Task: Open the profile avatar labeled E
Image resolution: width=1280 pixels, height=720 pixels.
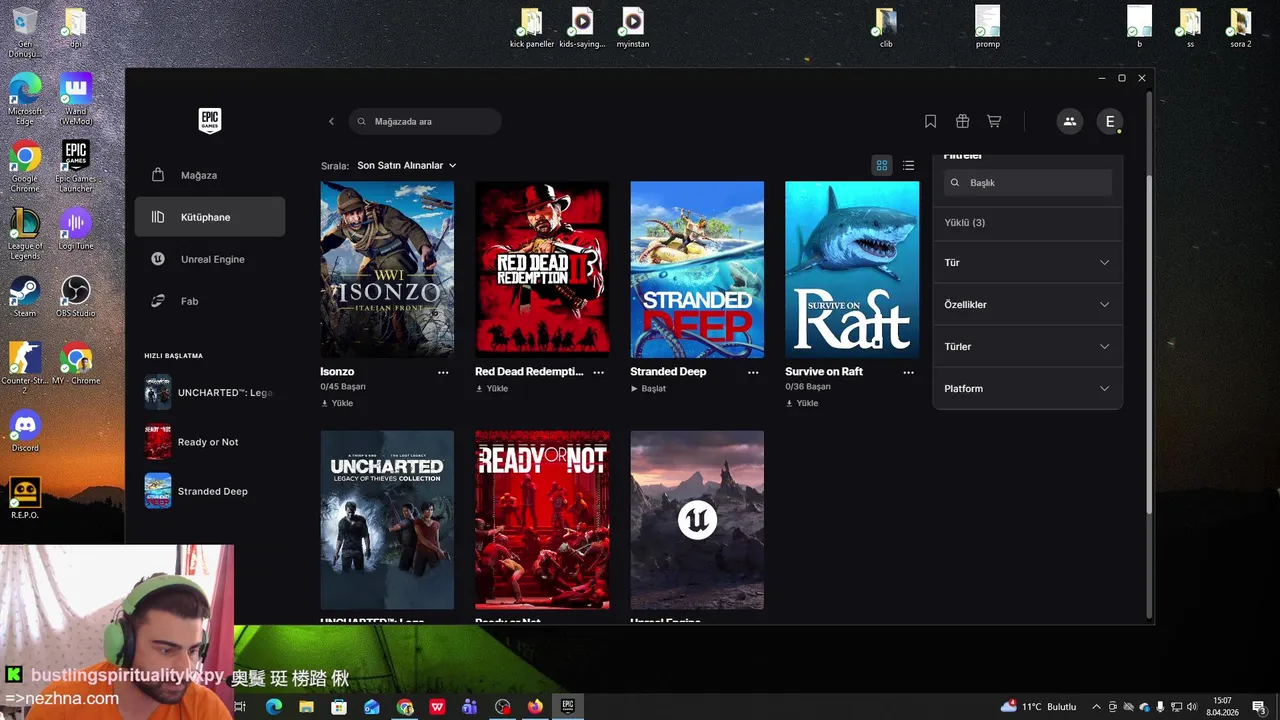Action: pyautogui.click(x=1109, y=121)
